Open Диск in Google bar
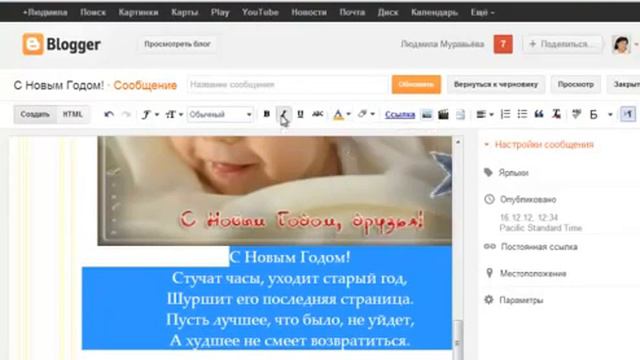Image resolution: width=640 pixels, height=360 pixels. point(388,12)
